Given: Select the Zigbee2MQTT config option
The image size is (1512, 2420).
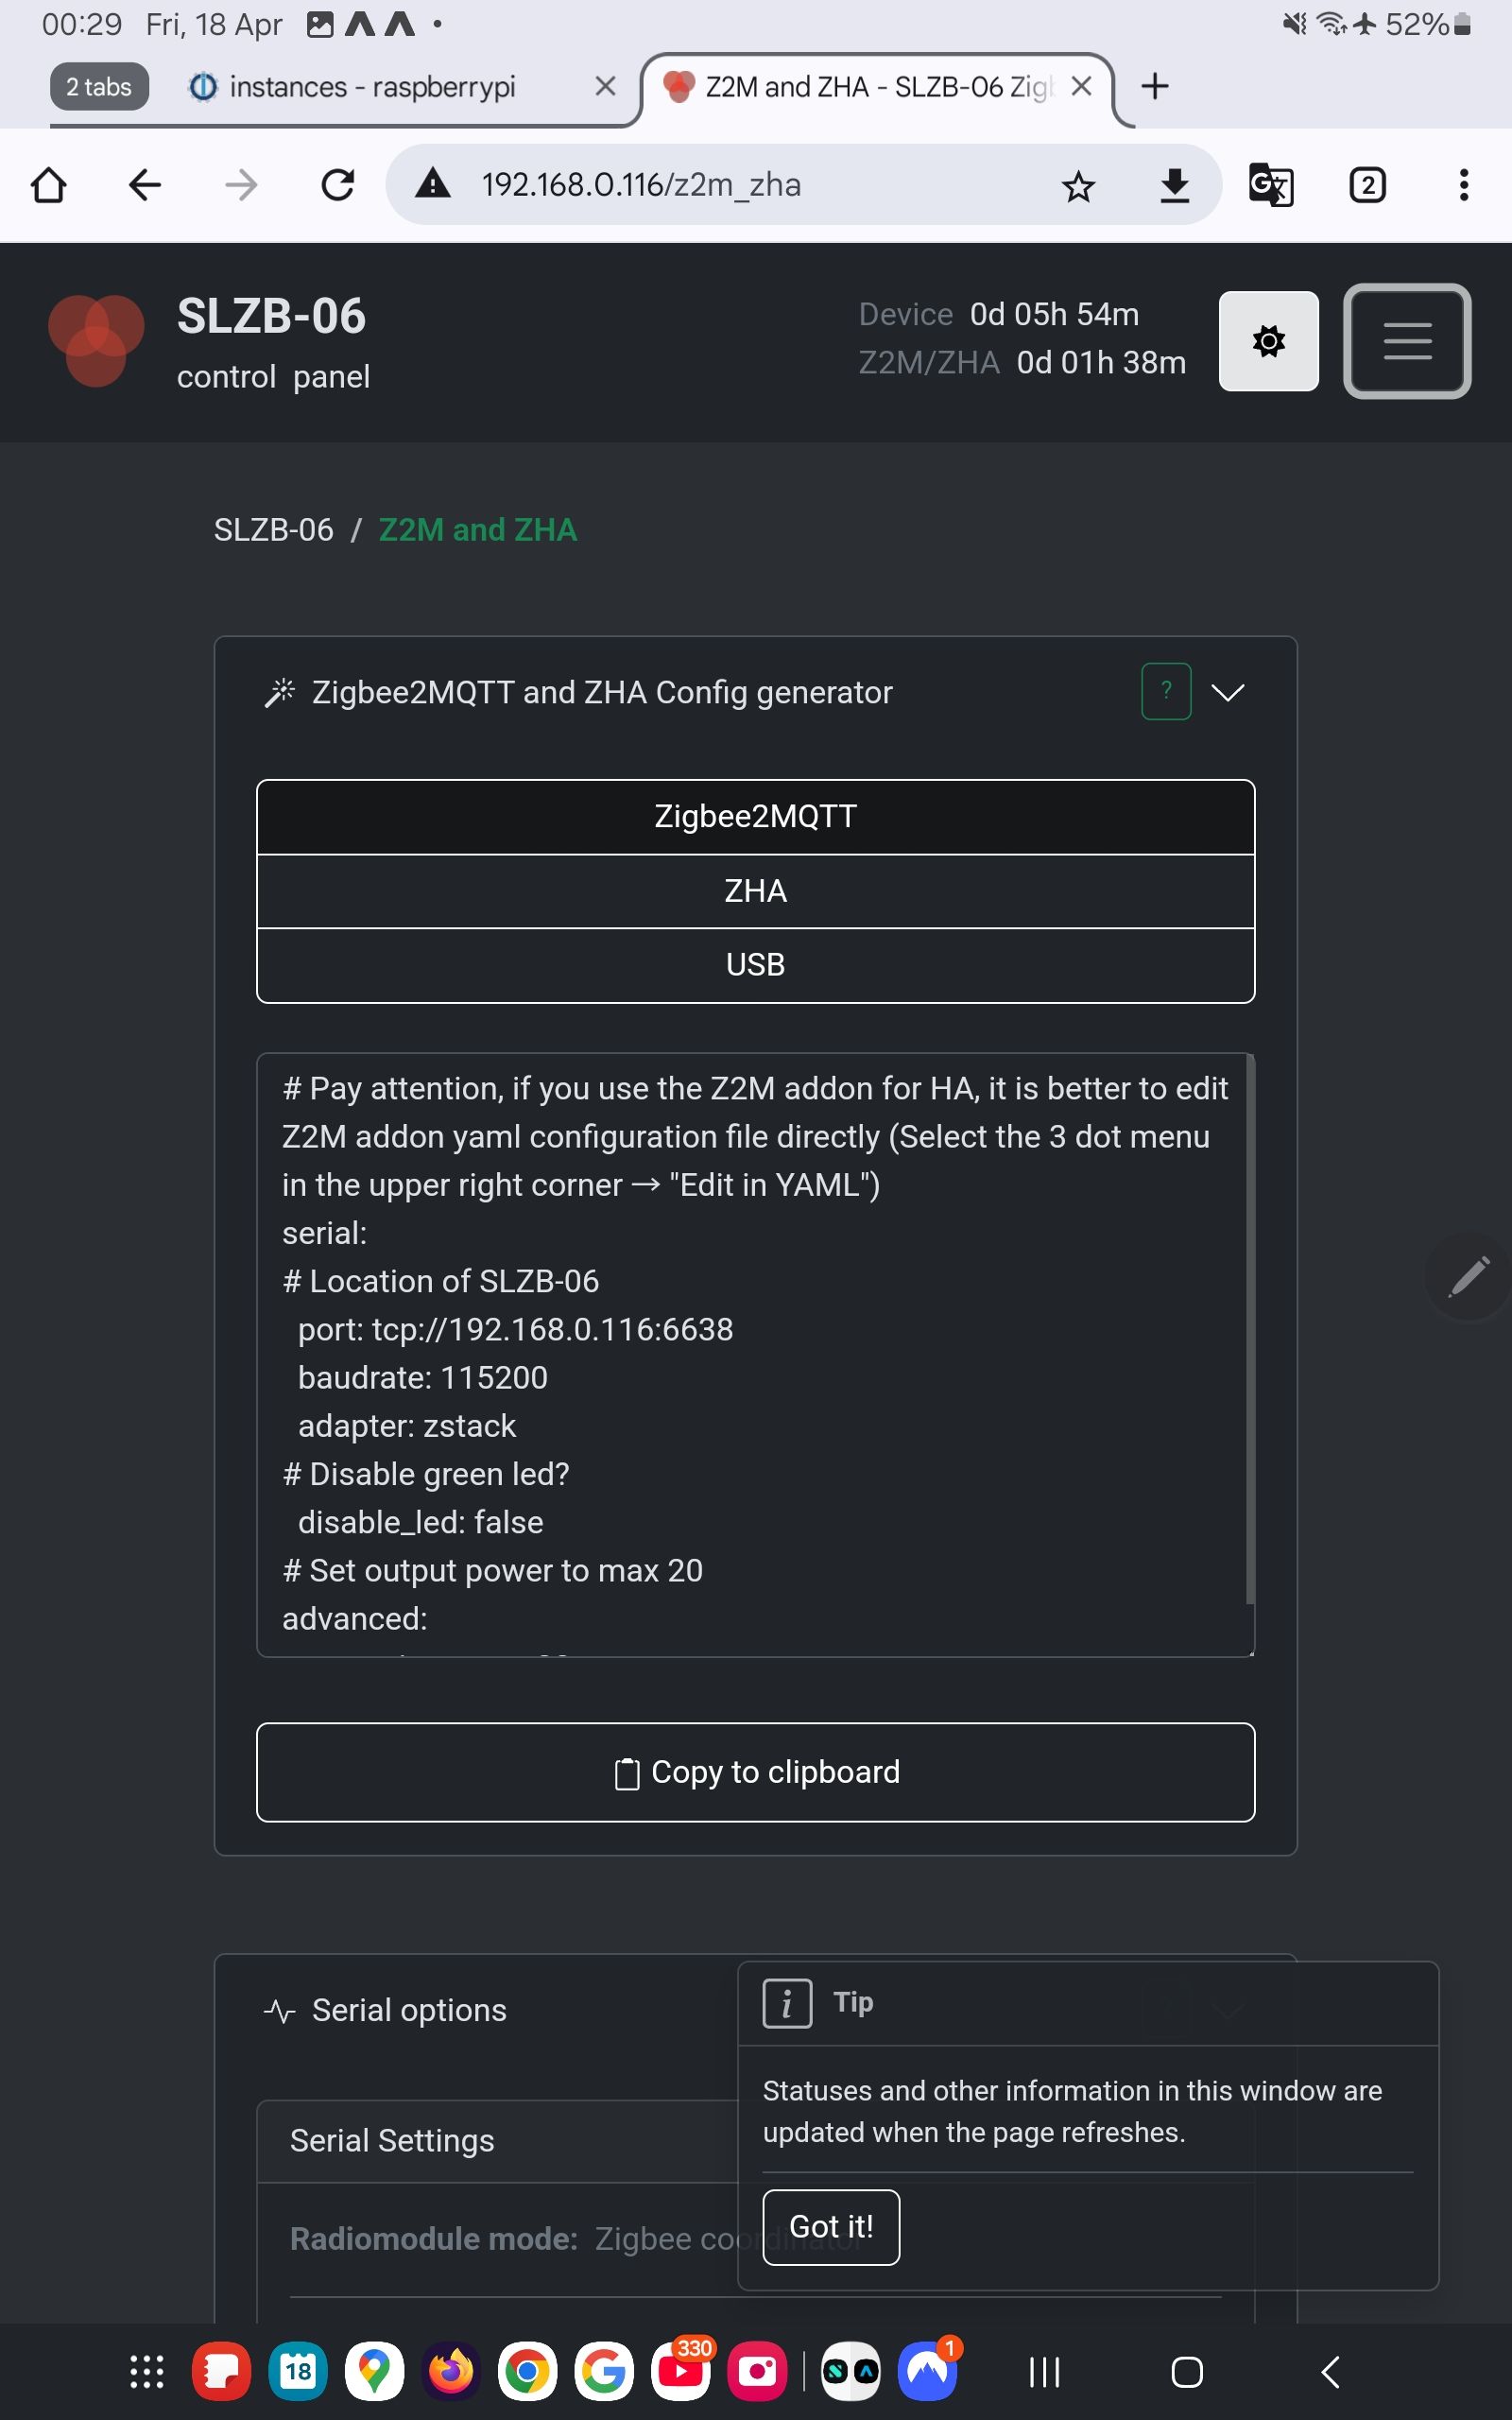Looking at the screenshot, I should [x=755, y=817].
